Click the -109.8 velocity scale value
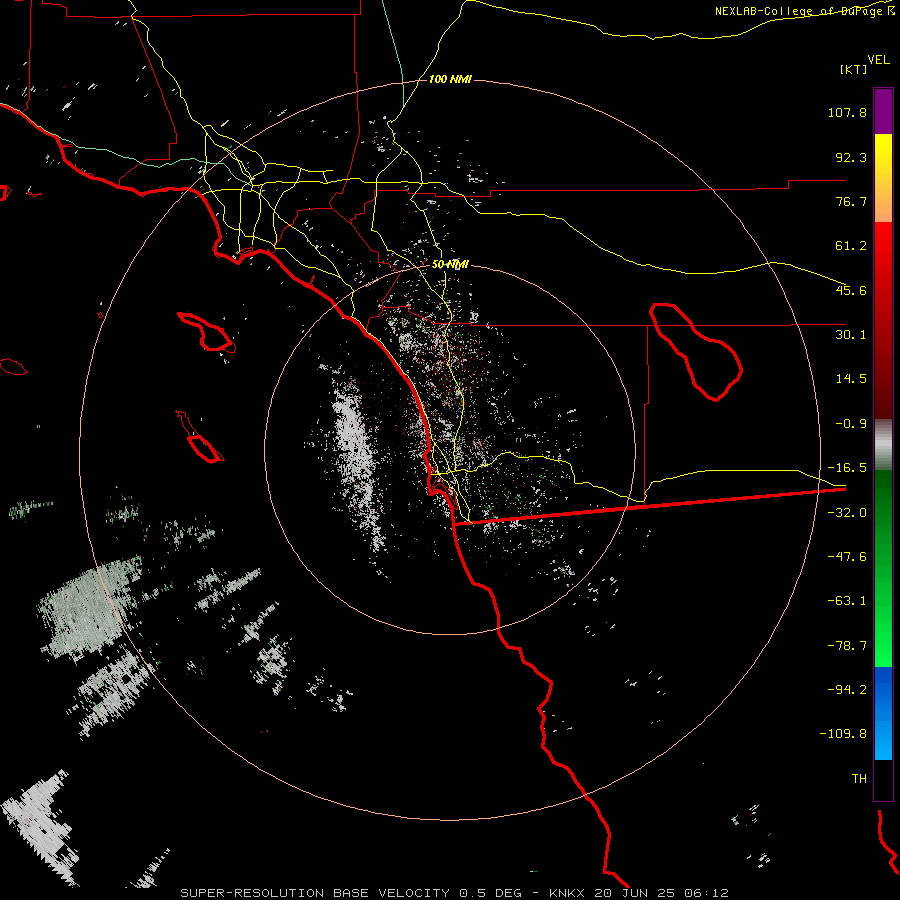 843,734
